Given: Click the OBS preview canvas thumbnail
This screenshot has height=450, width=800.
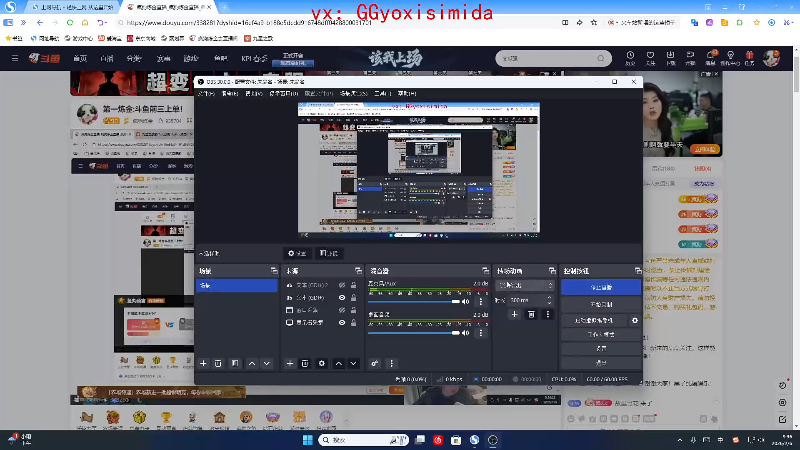Looking at the screenshot, I should click(419, 170).
